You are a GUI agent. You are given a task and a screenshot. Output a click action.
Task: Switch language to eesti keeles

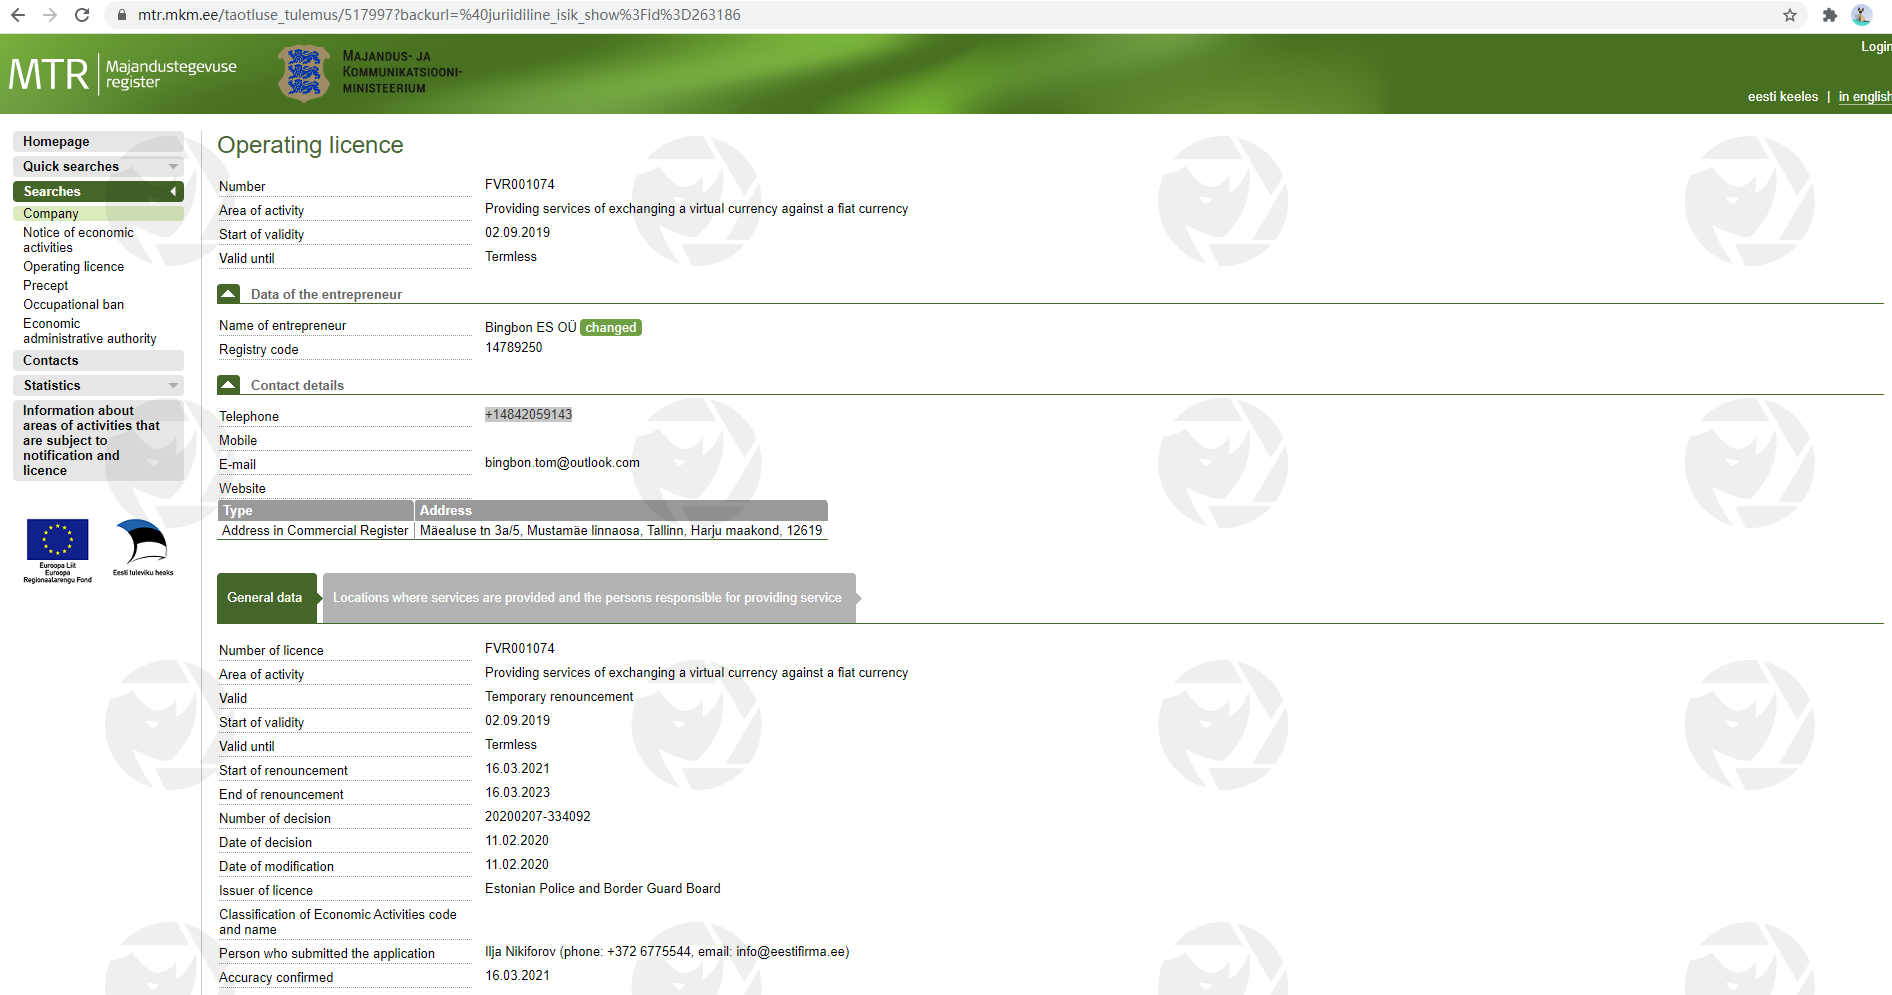(1782, 97)
